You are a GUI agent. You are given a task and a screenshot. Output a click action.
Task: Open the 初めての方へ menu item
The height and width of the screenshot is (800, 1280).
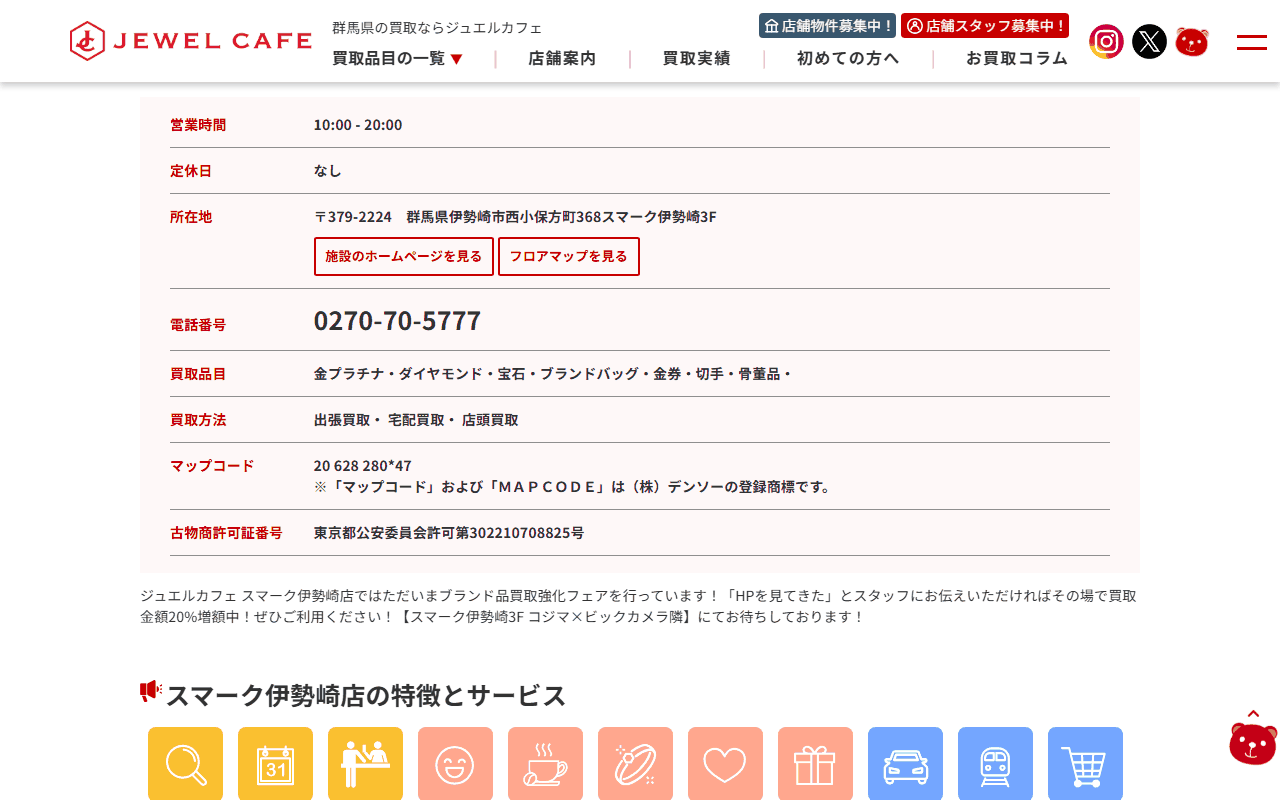tap(848, 59)
